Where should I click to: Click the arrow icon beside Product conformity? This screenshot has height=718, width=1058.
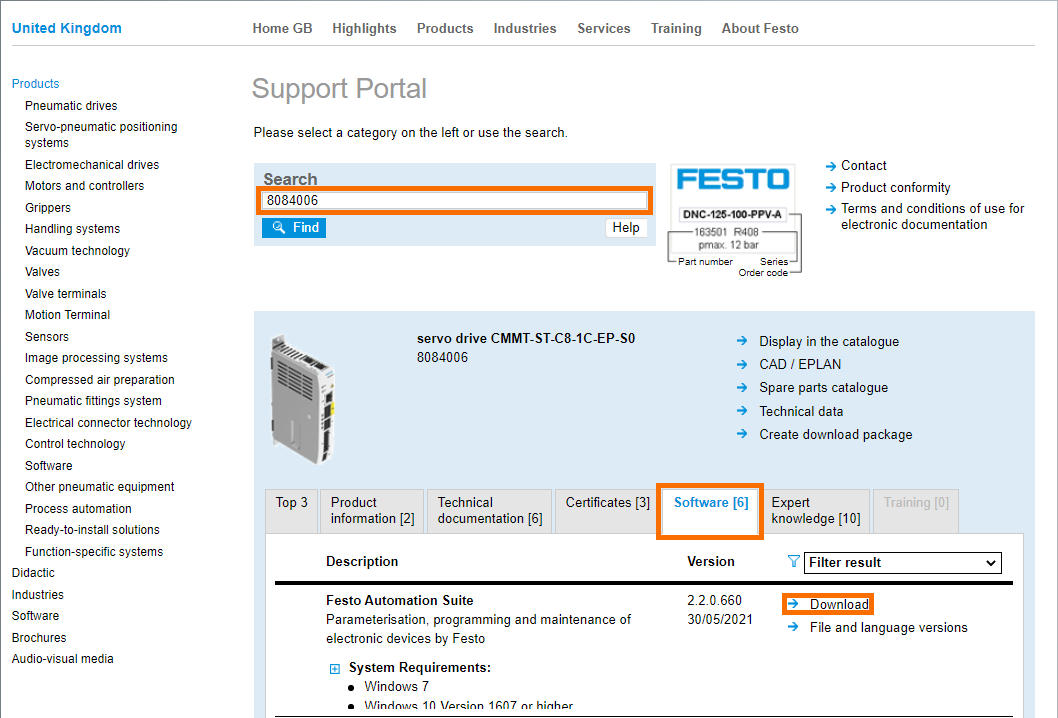[x=832, y=187]
